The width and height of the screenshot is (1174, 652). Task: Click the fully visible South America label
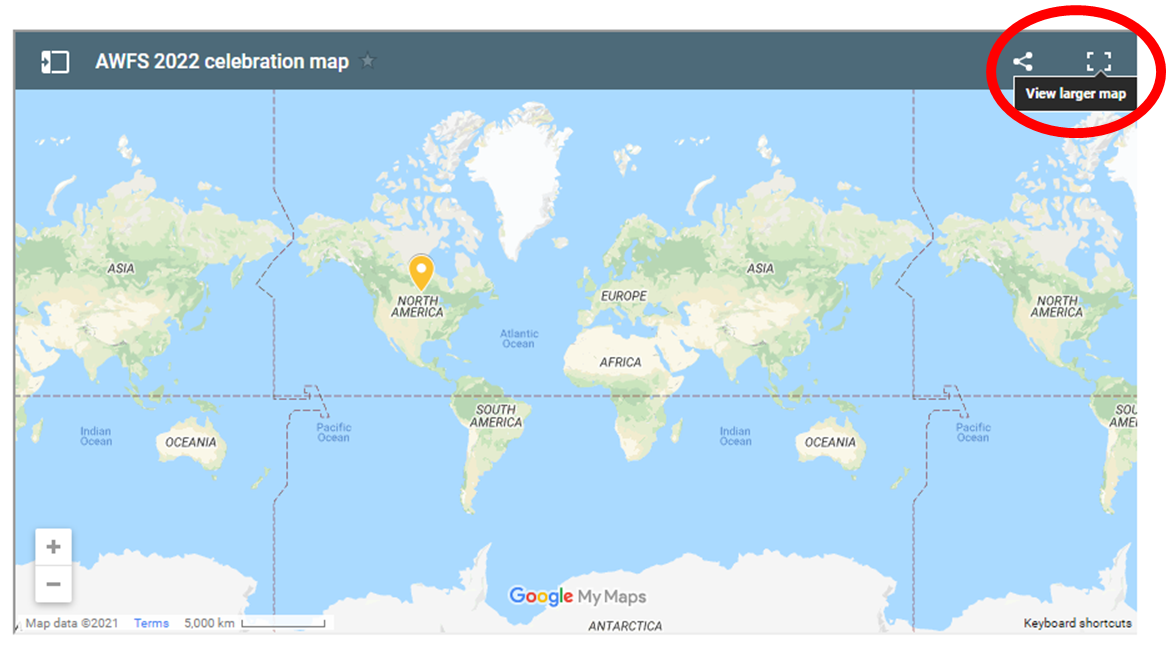[496, 416]
